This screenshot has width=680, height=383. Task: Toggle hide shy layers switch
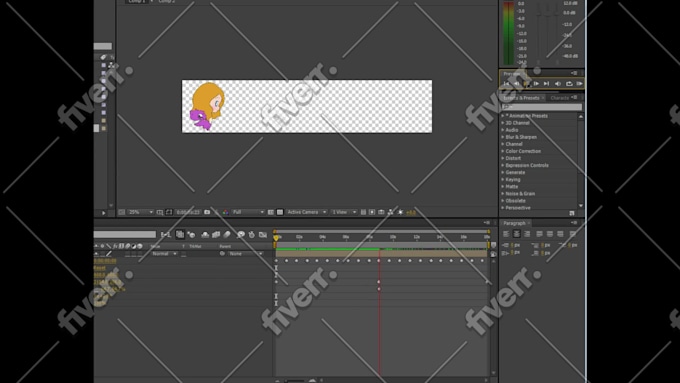205,235
